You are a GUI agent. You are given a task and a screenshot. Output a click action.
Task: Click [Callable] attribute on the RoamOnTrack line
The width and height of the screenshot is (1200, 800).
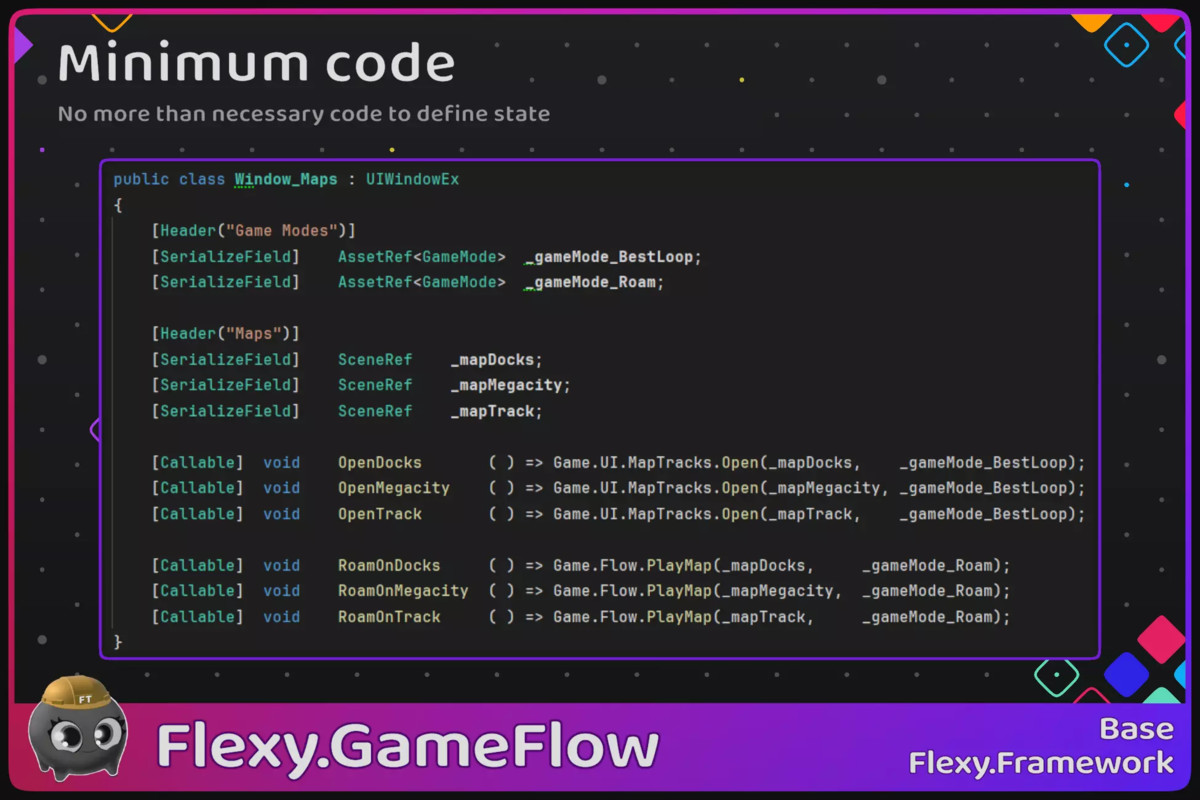[198, 617]
